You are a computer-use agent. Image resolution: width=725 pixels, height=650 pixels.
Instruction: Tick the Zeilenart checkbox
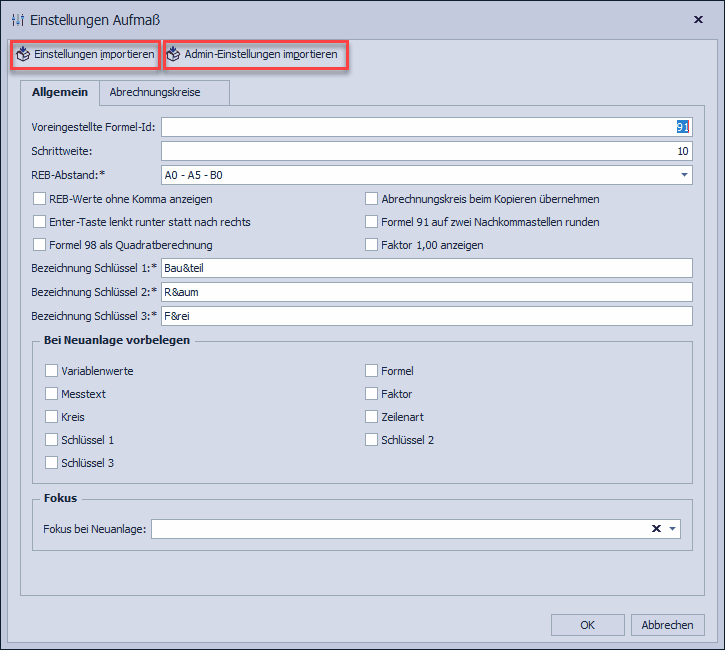pyautogui.click(x=372, y=417)
